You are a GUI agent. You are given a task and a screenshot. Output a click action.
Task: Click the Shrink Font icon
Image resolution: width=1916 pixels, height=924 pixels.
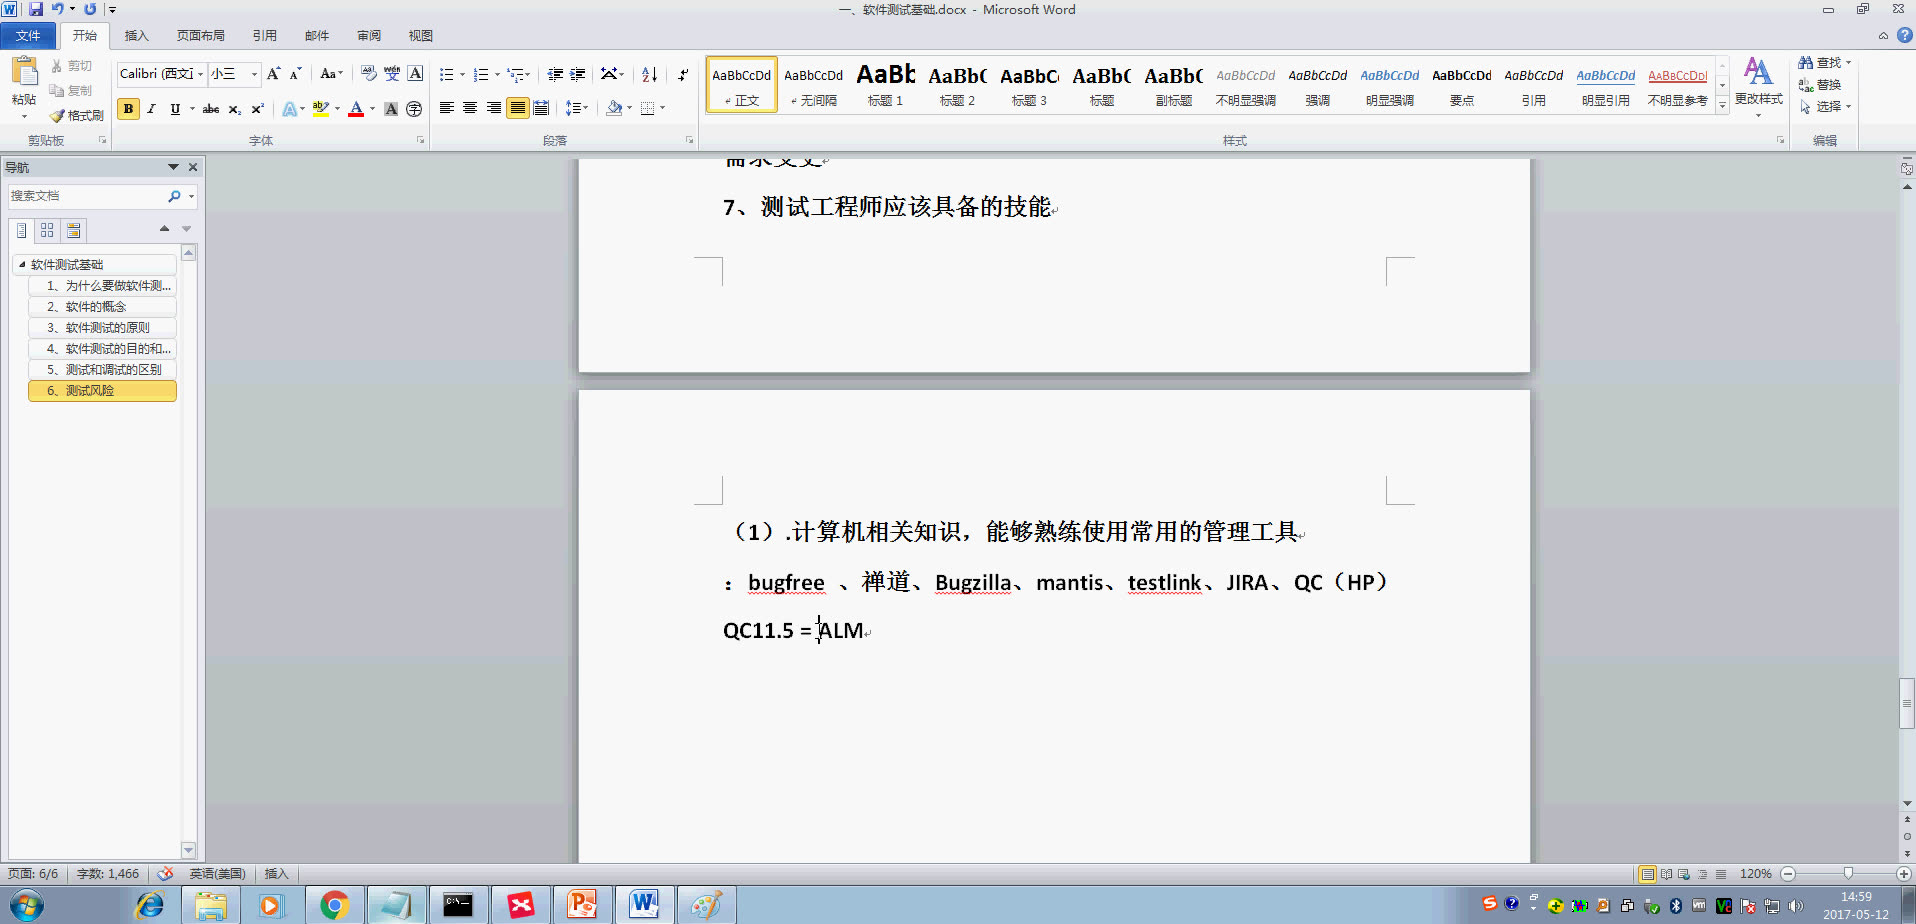click(295, 74)
